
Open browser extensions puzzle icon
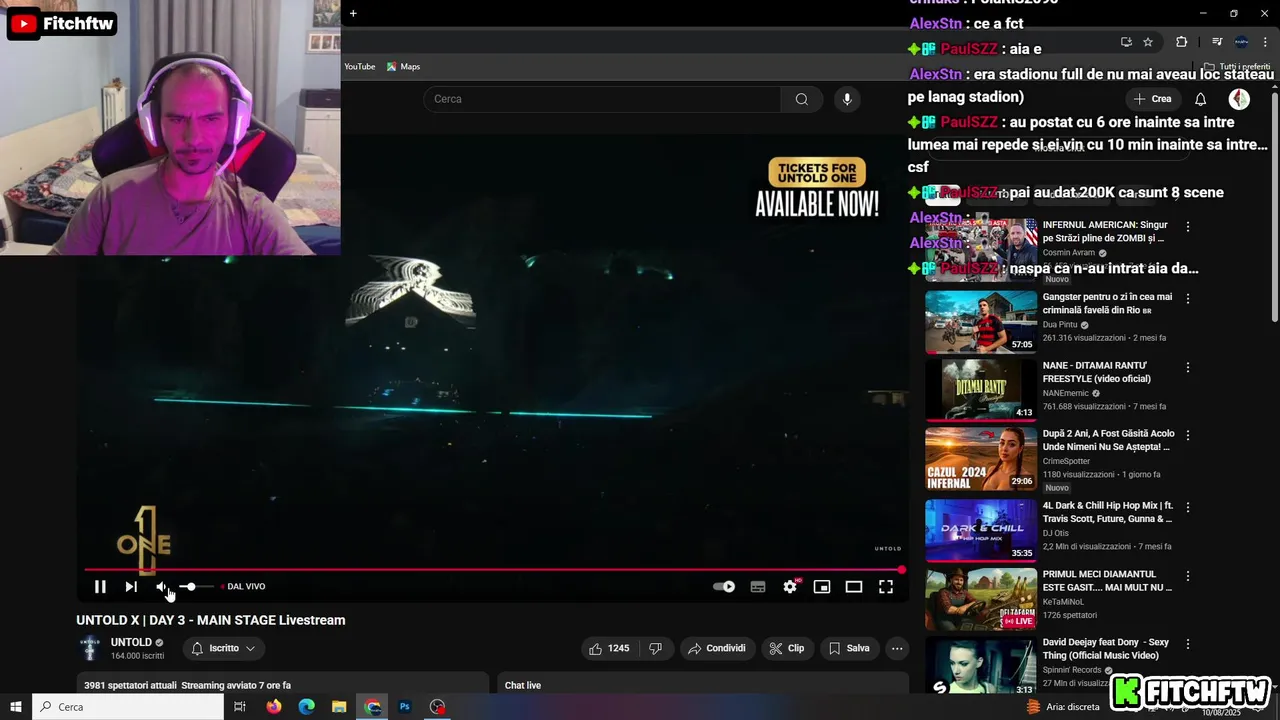[1182, 42]
